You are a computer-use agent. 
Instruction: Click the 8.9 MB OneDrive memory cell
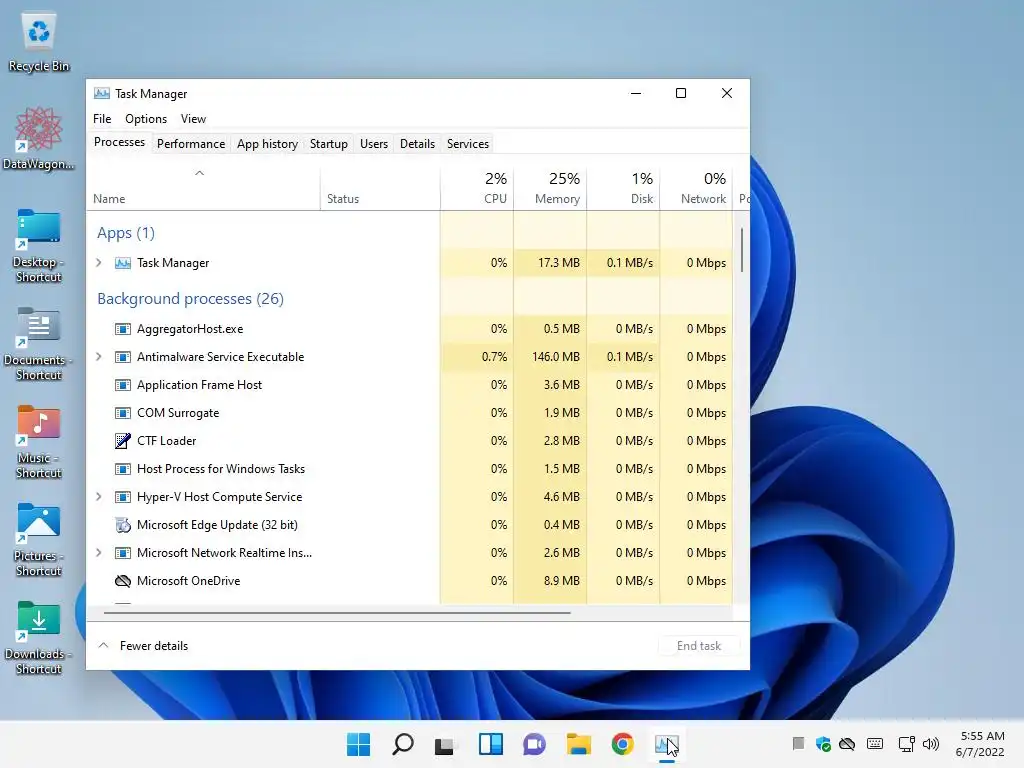551,581
